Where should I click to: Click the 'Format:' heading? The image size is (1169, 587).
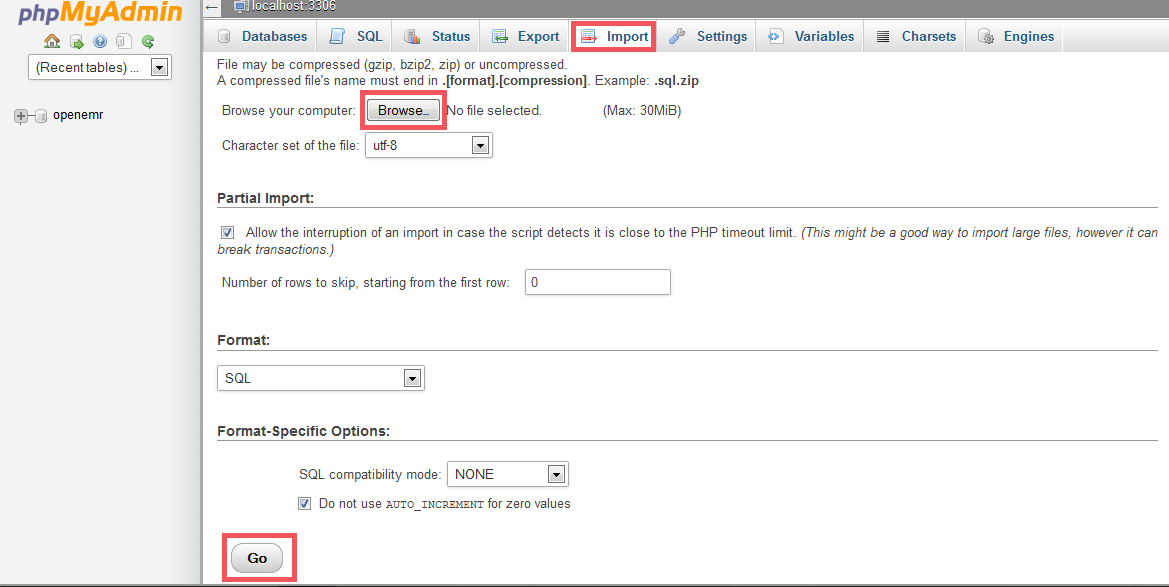(243, 340)
